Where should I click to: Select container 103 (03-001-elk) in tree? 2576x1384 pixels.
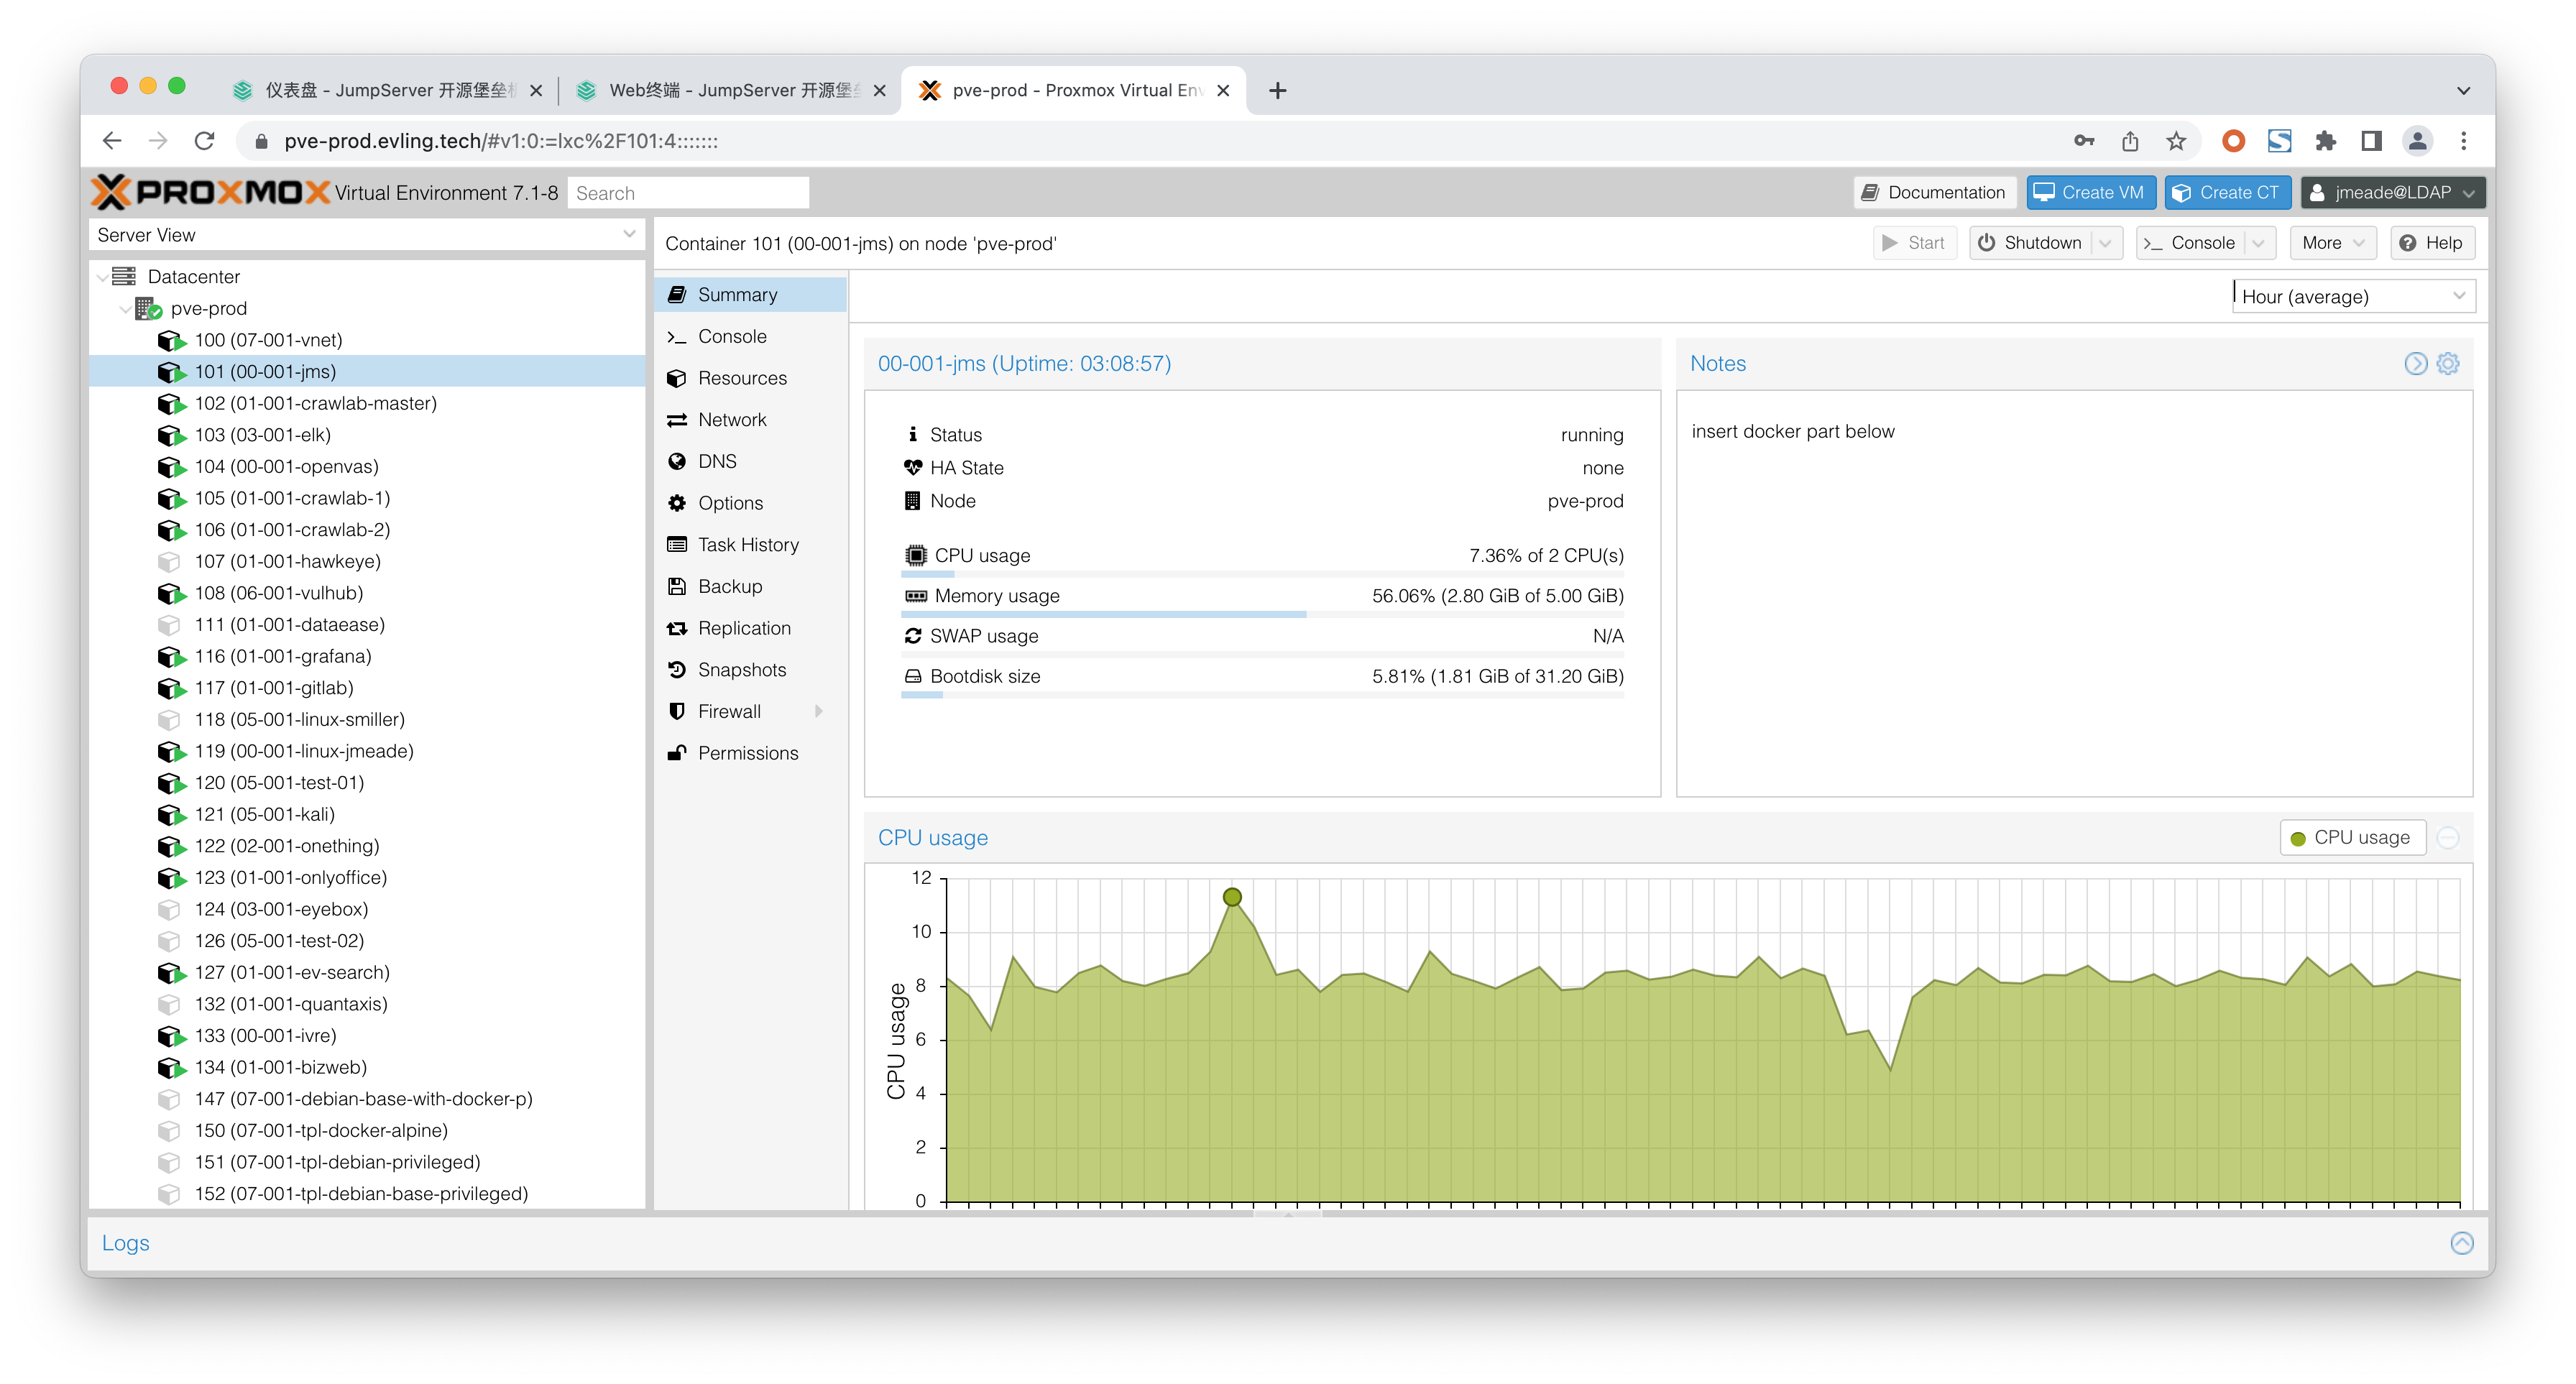[x=262, y=435]
